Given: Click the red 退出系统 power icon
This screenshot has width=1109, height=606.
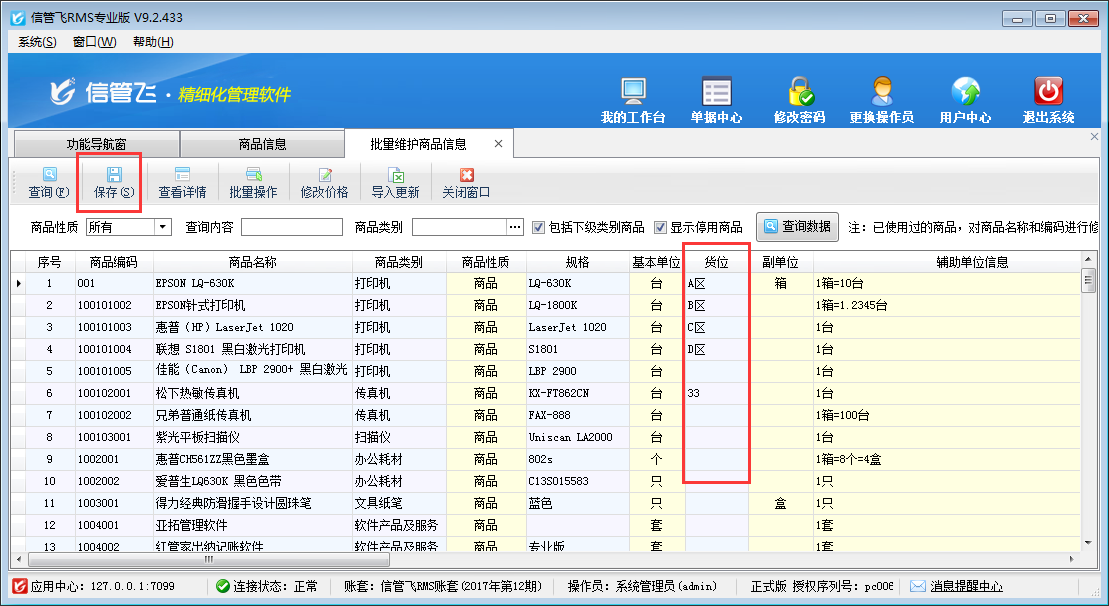Looking at the screenshot, I should click(x=1048, y=92).
